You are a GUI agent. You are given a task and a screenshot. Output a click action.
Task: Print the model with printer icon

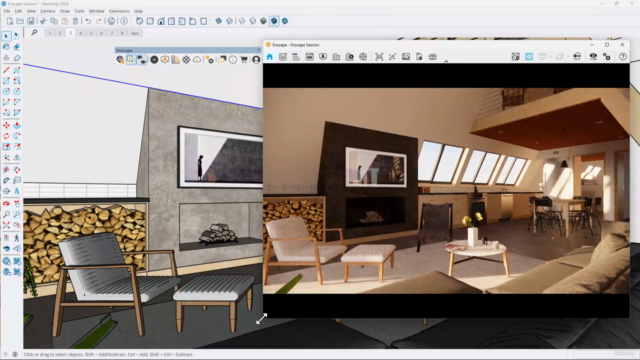click(111, 21)
